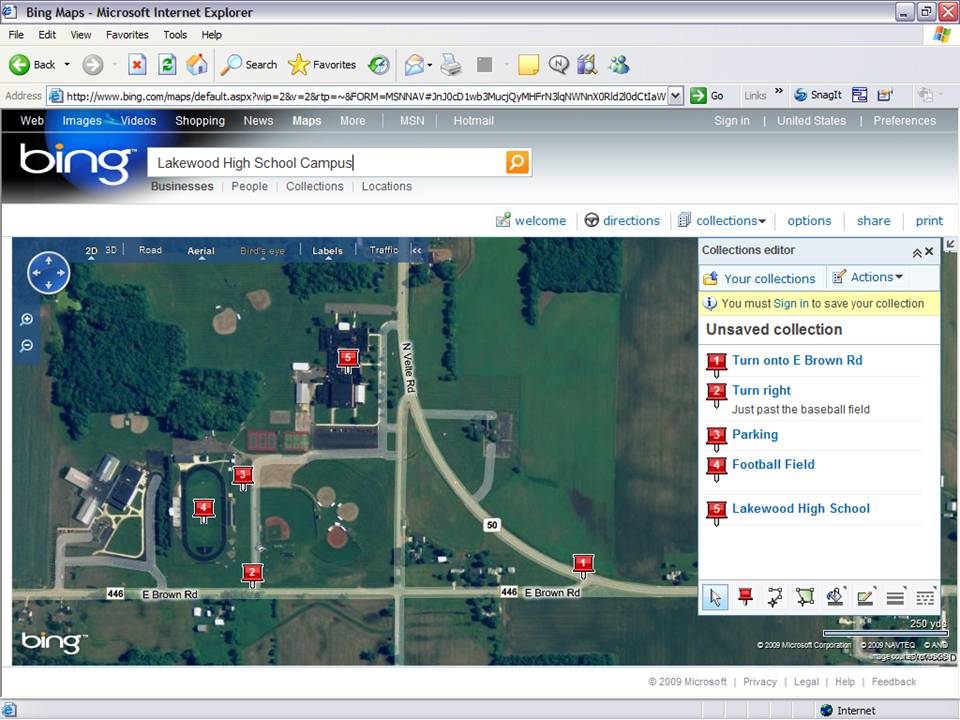This screenshot has height=720, width=960.
Task: Open the line style dashed tool
Action: tap(925, 597)
